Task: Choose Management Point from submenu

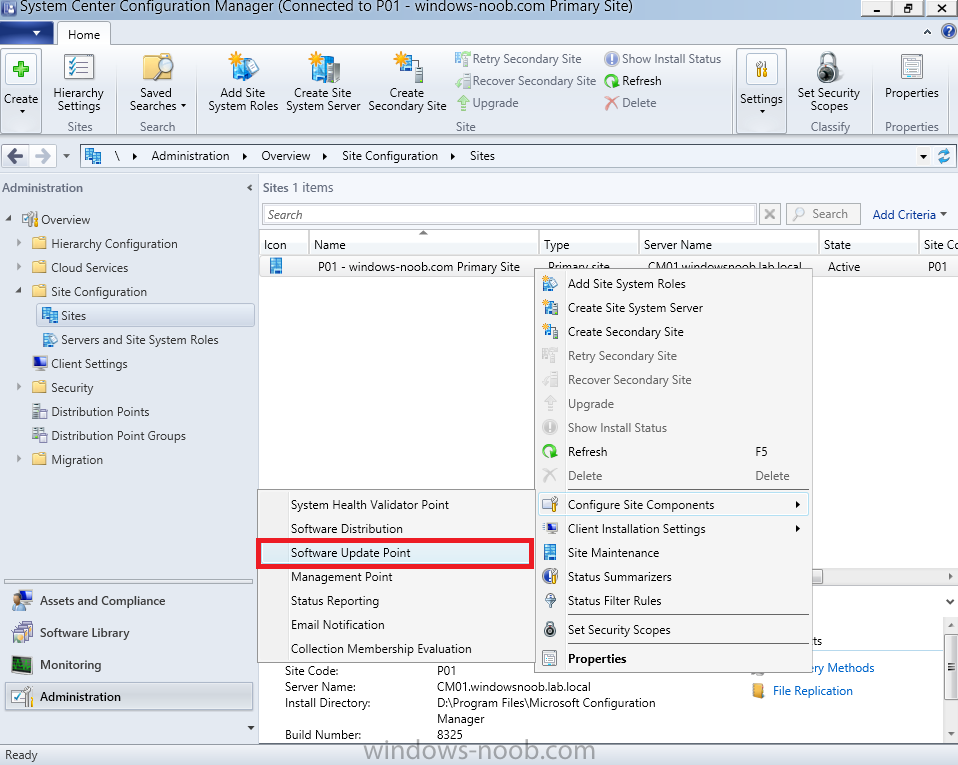Action: point(395,577)
